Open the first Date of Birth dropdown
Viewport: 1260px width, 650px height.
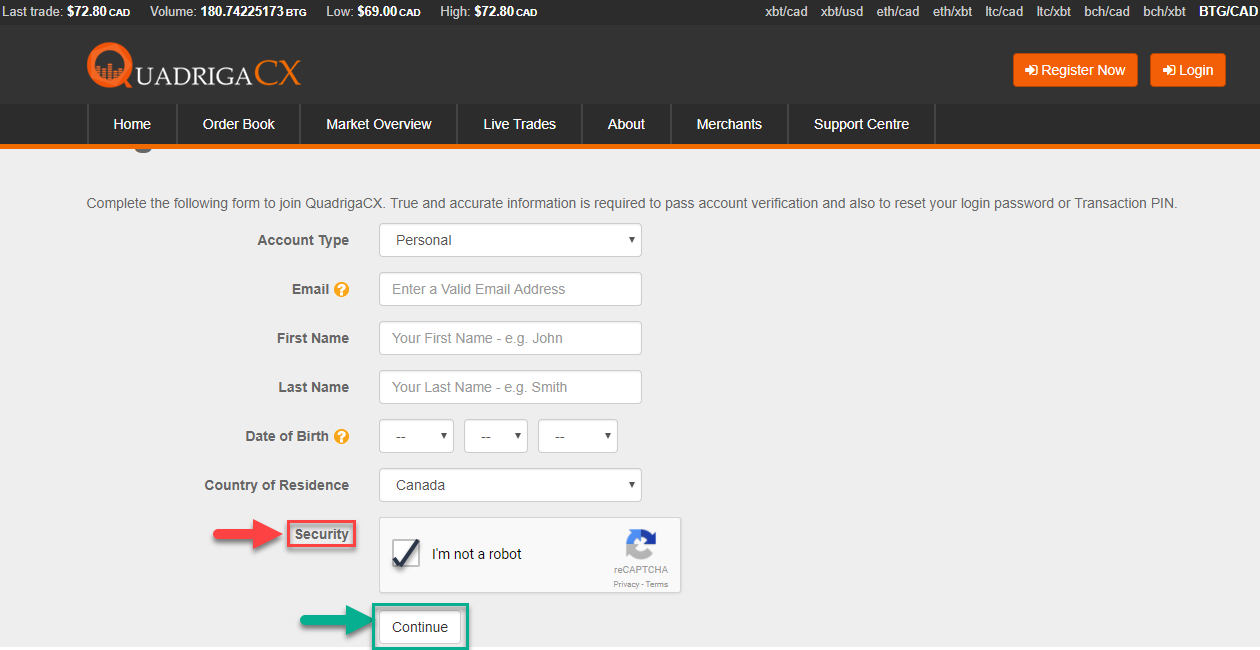click(416, 436)
